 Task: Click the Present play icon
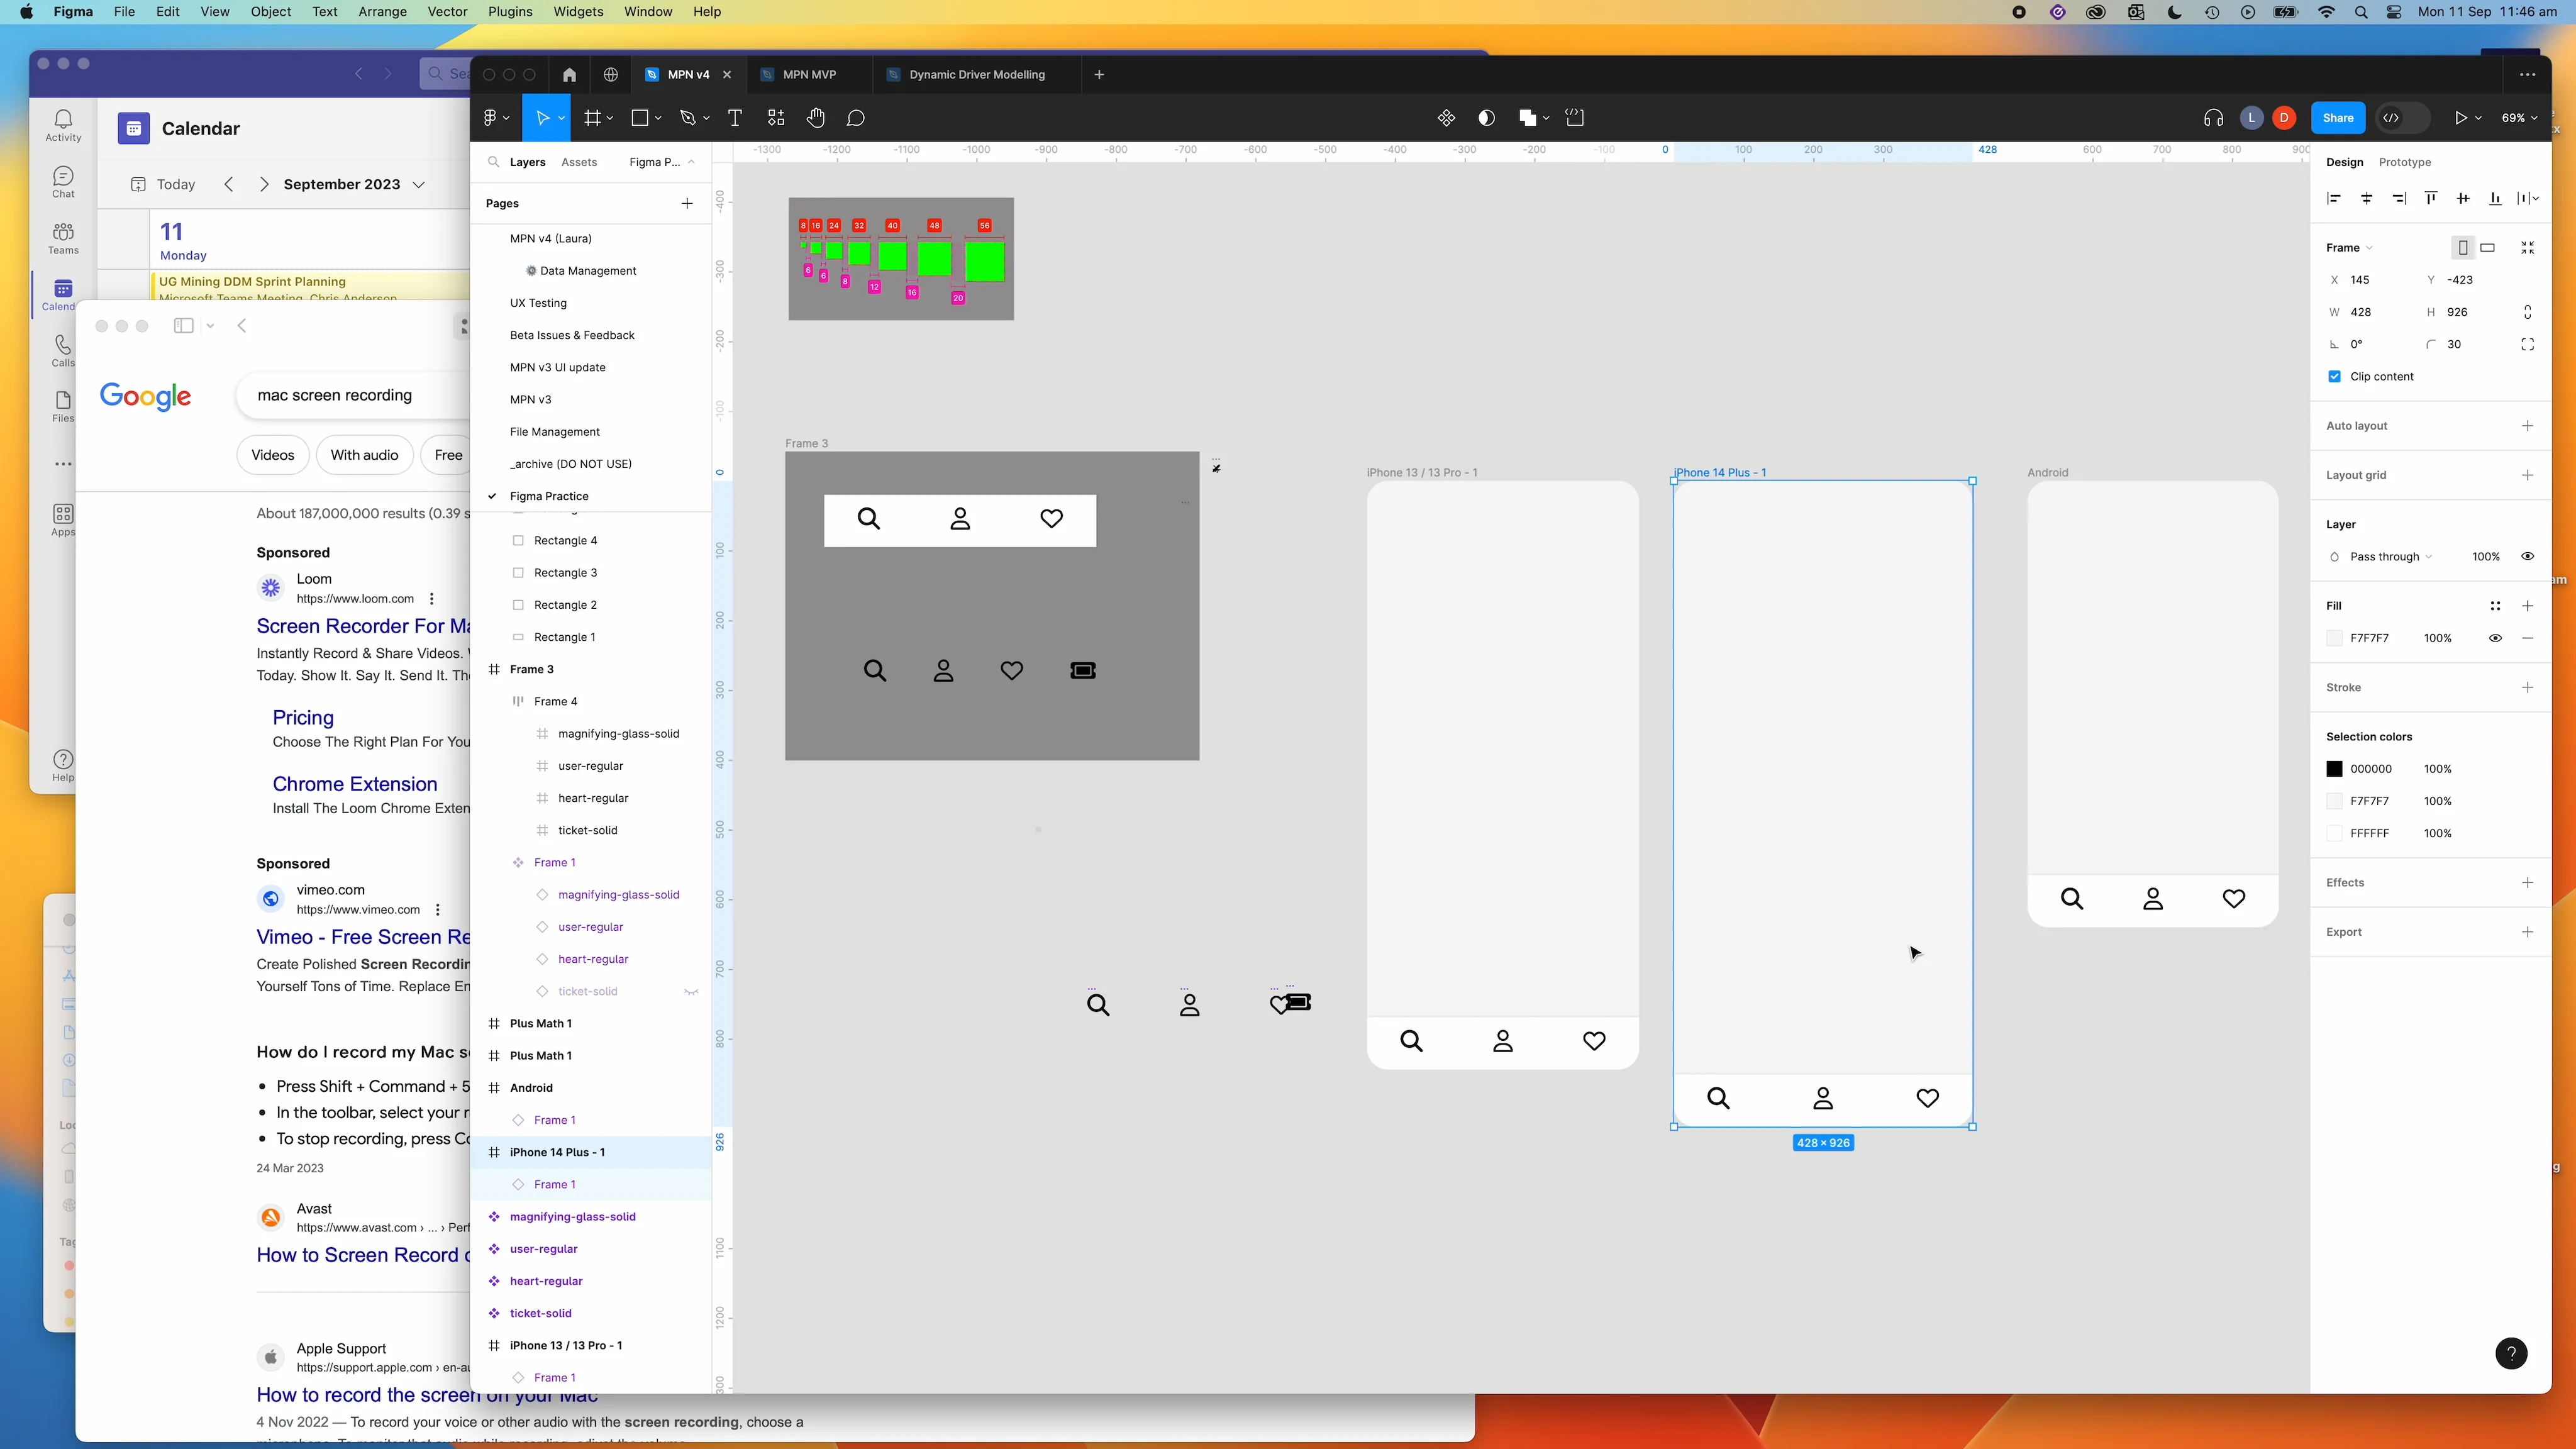pos(2460,118)
